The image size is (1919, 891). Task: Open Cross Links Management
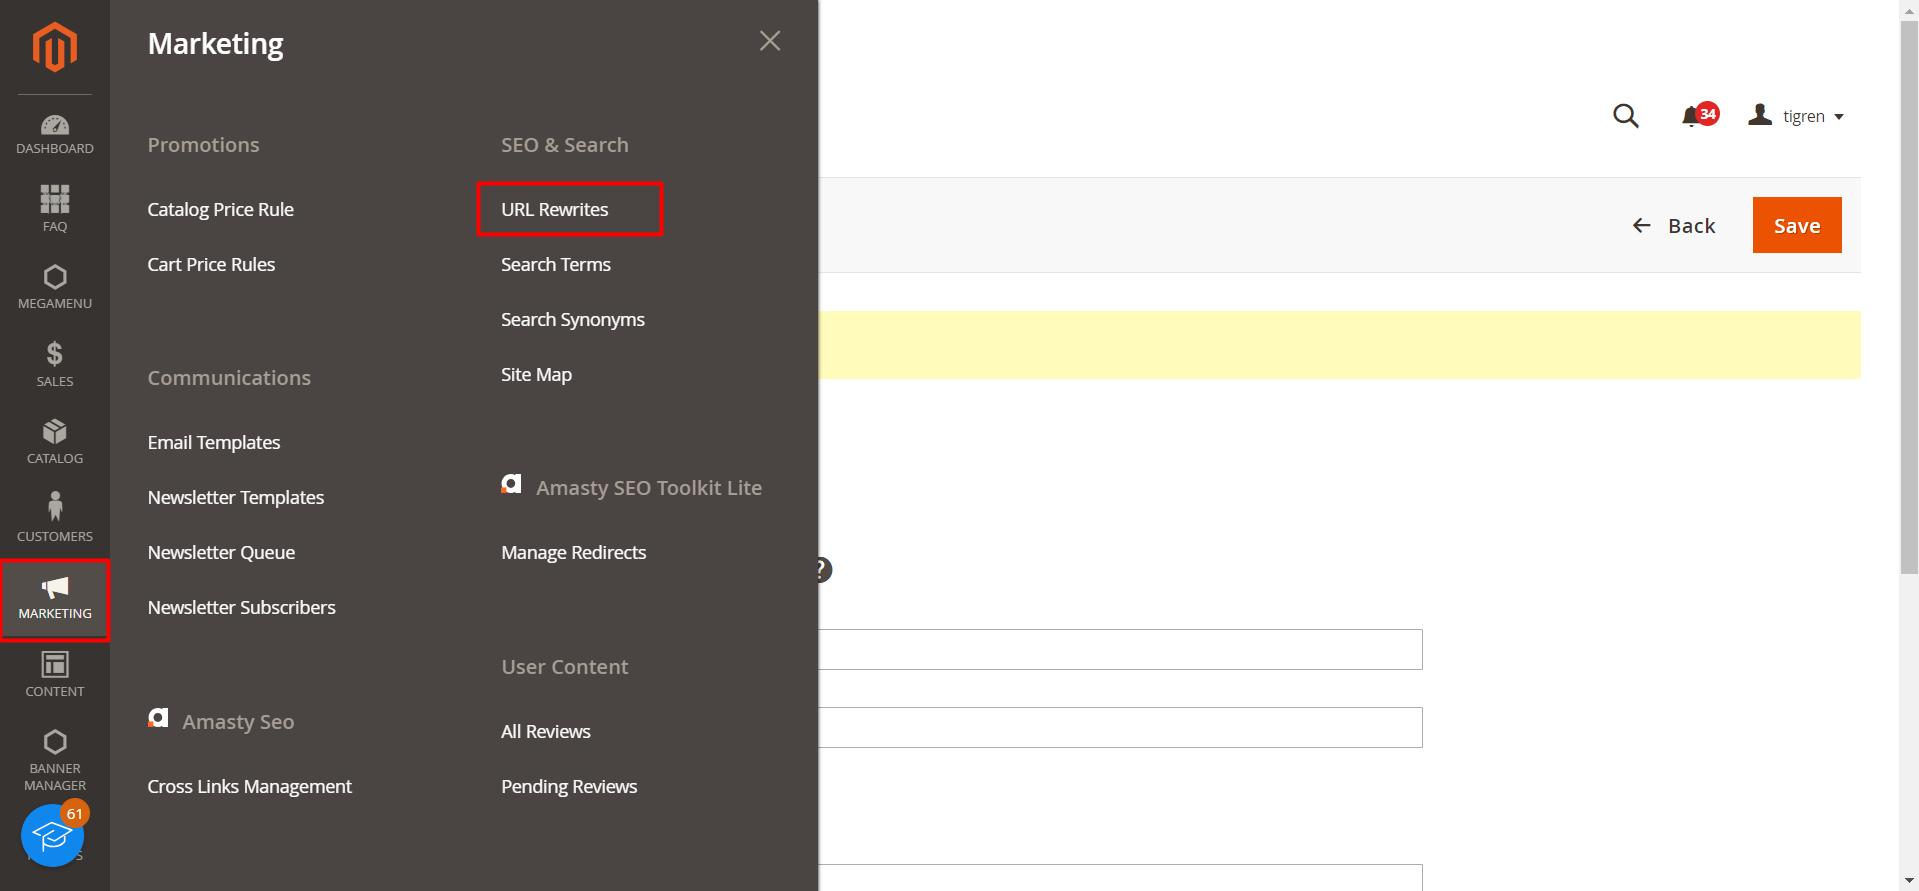[x=249, y=786]
